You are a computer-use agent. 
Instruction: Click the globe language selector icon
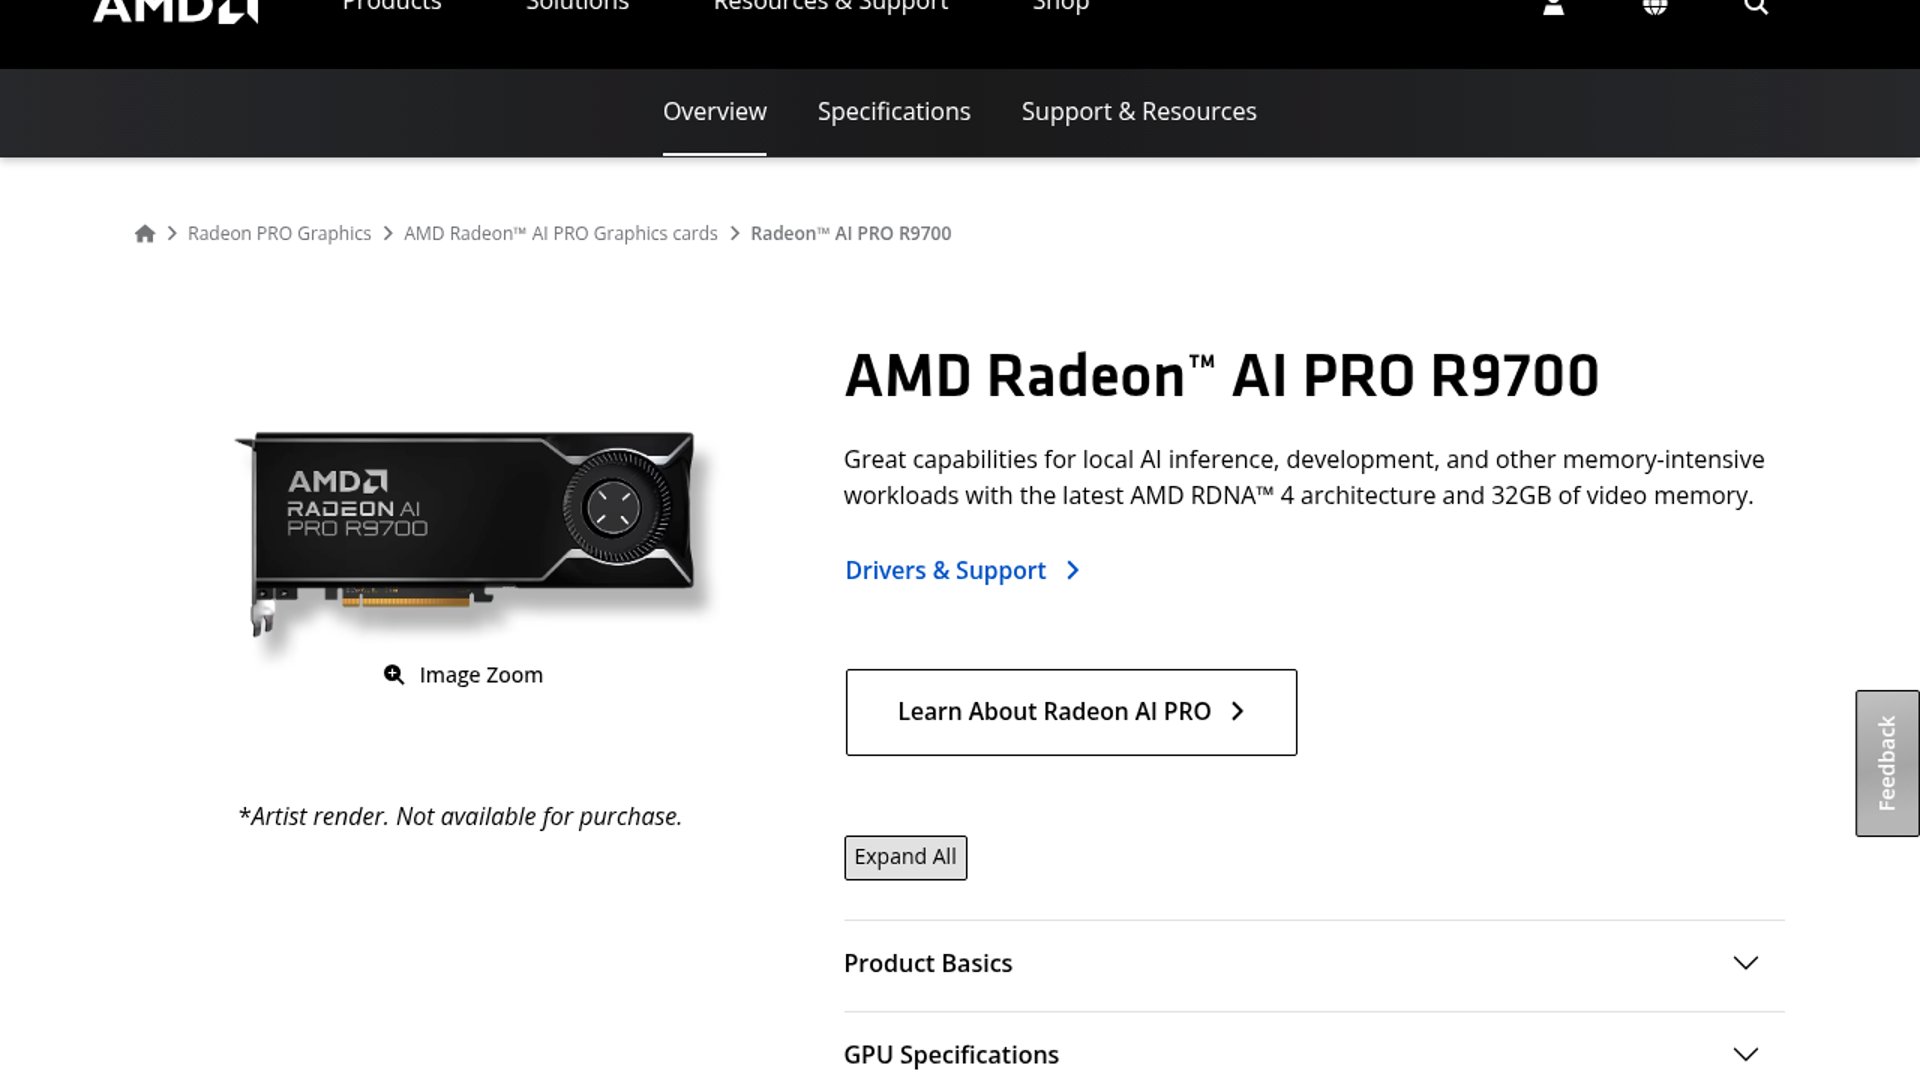(x=1655, y=7)
